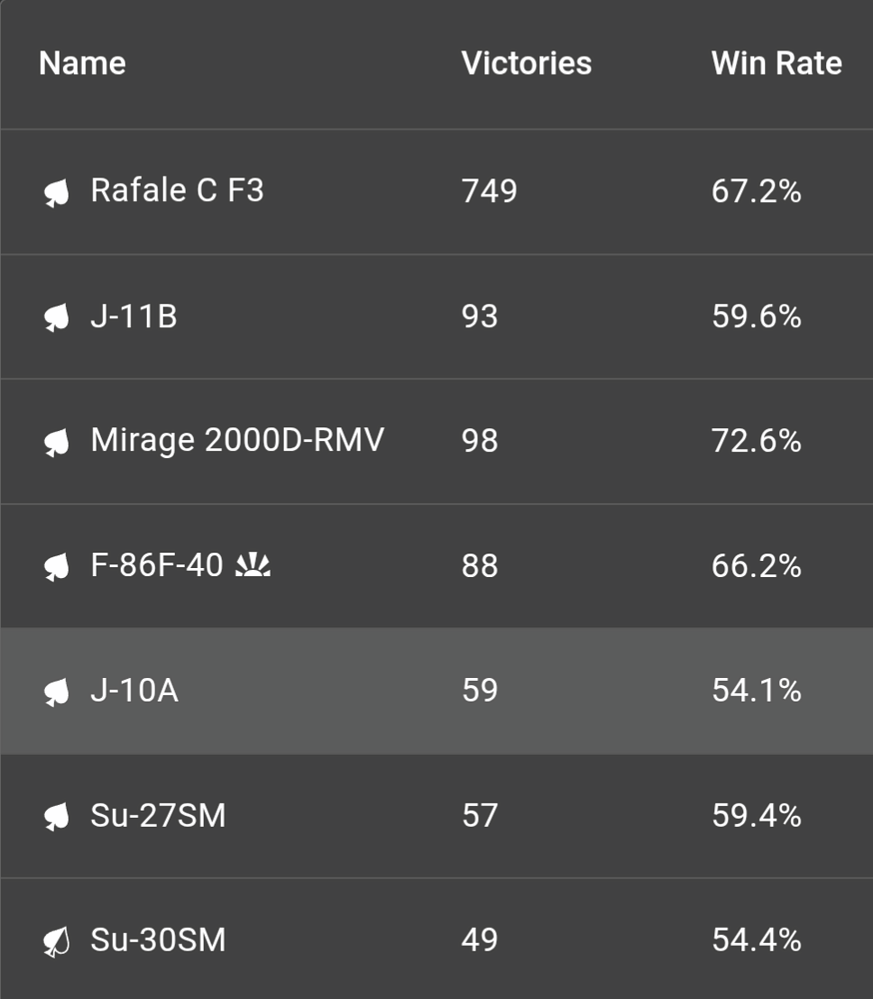Select the highlighted J-10A name
The width and height of the screenshot is (873, 999).
(x=134, y=691)
